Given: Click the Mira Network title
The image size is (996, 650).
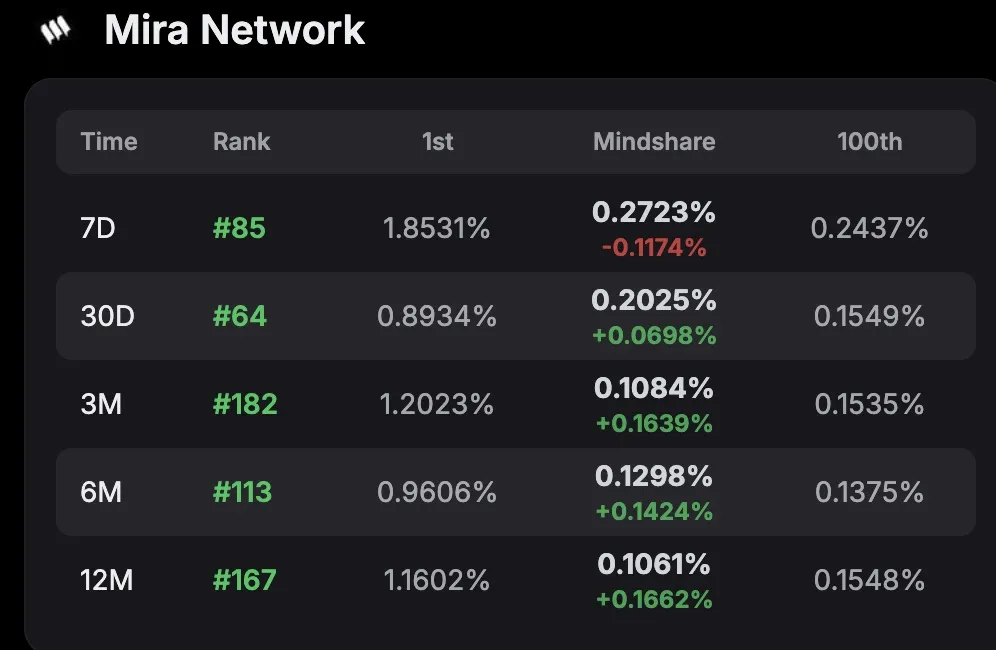Looking at the screenshot, I should (x=235, y=30).
